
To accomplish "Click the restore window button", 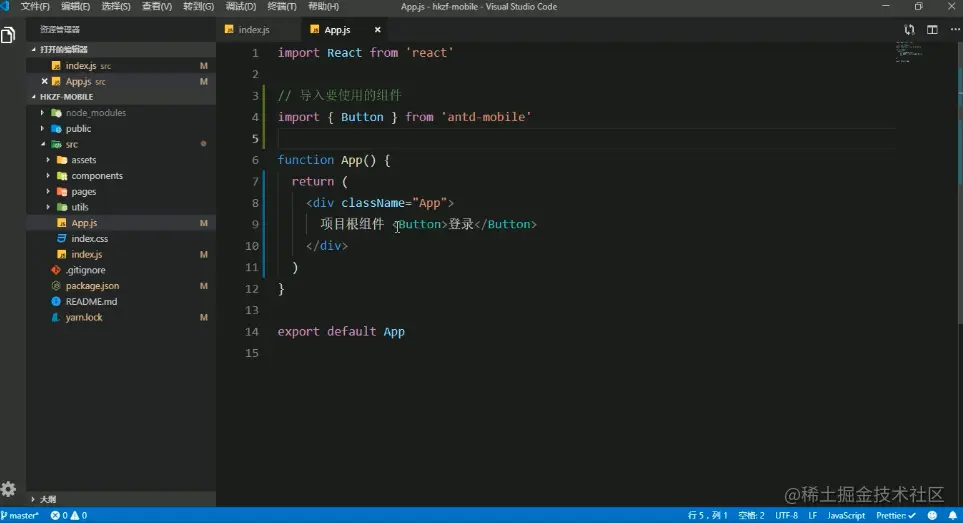I will [919, 6].
